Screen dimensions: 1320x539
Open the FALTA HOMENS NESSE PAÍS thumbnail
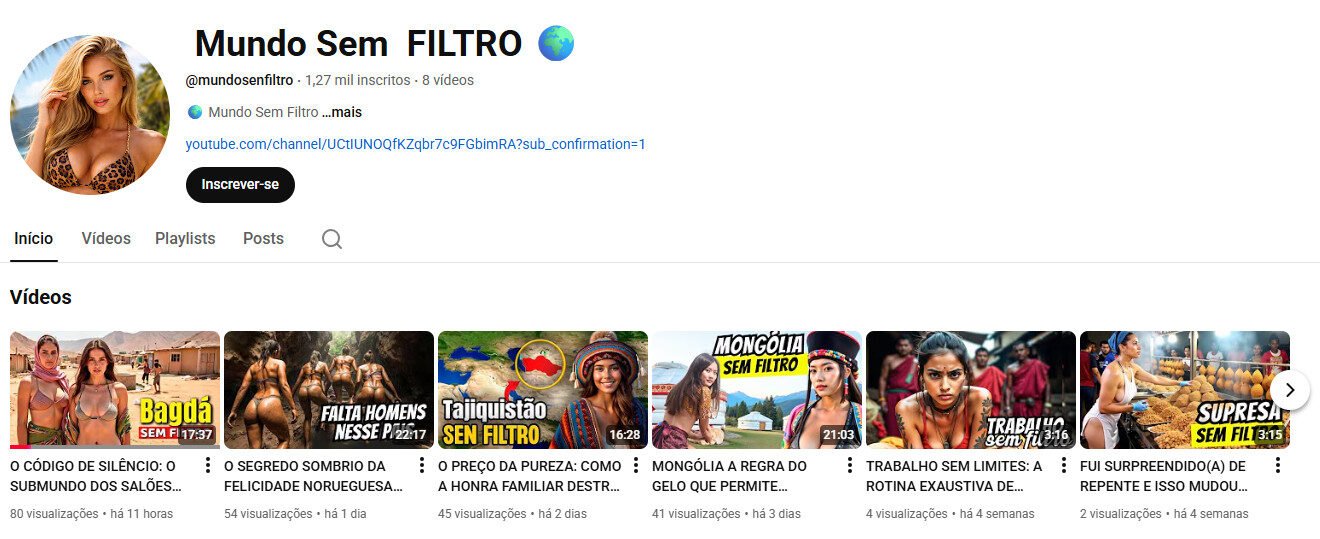pos(329,390)
